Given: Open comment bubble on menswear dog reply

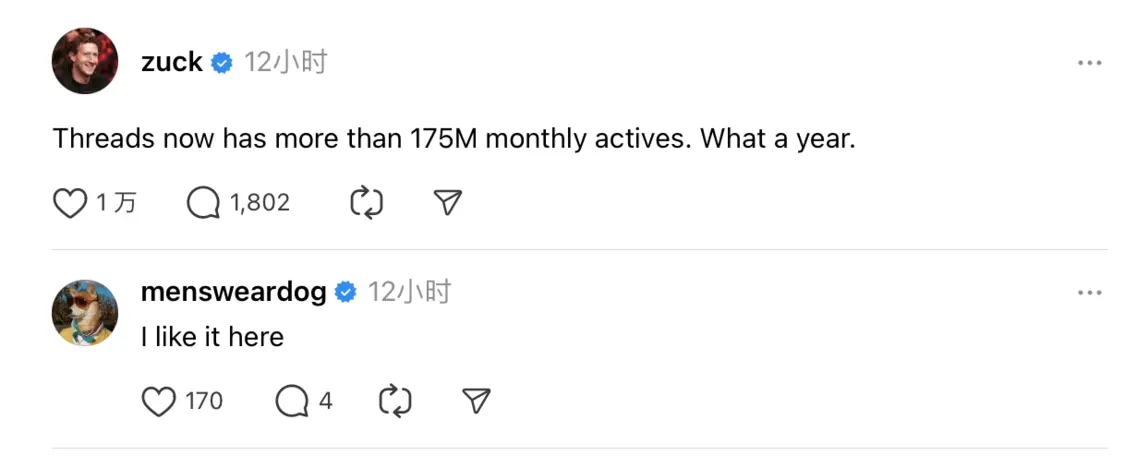Looking at the screenshot, I should point(292,402).
